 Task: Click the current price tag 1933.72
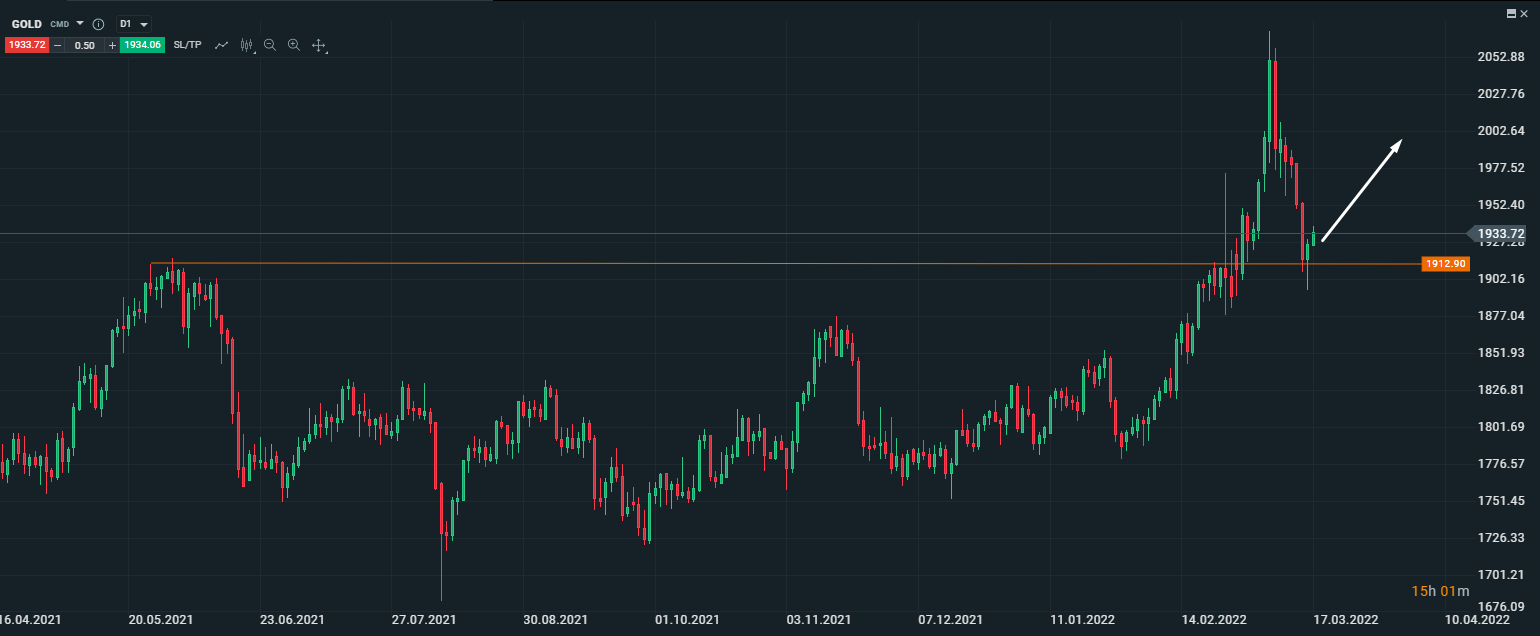point(1500,233)
